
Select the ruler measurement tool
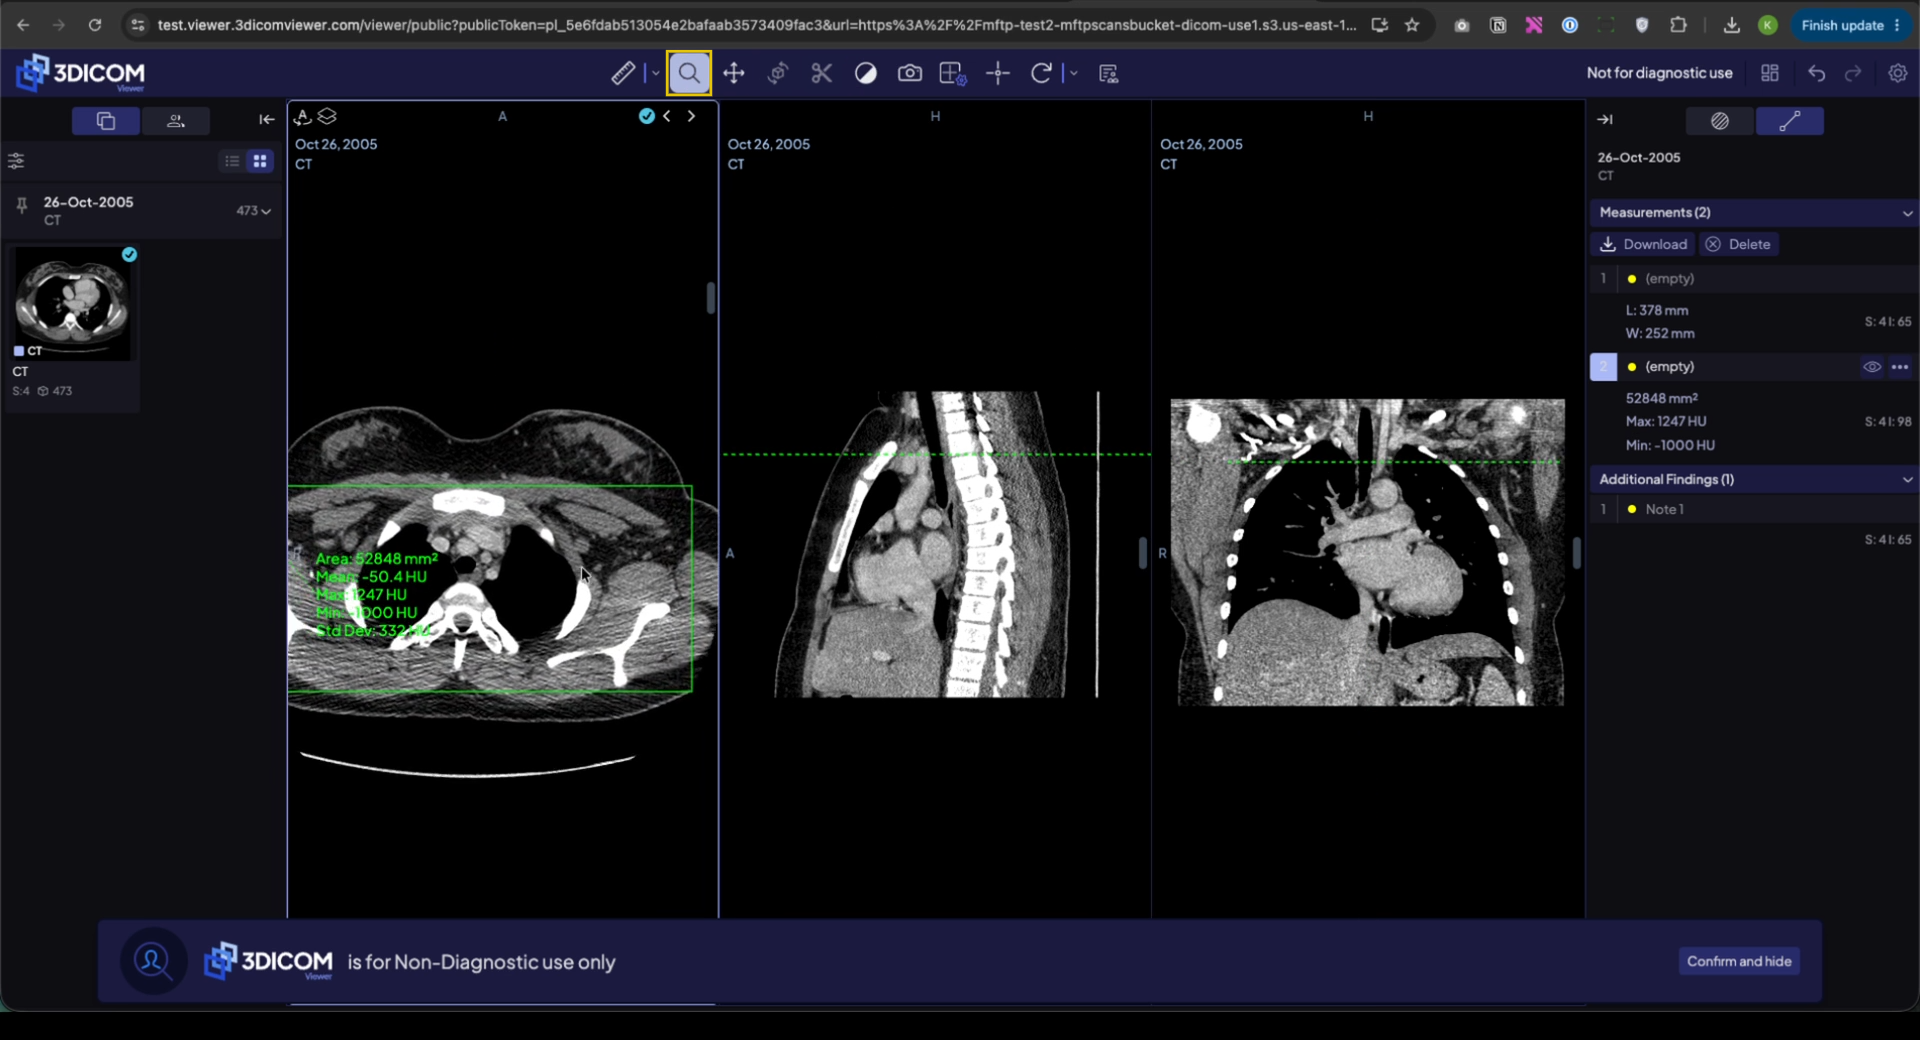[x=623, y=73]
